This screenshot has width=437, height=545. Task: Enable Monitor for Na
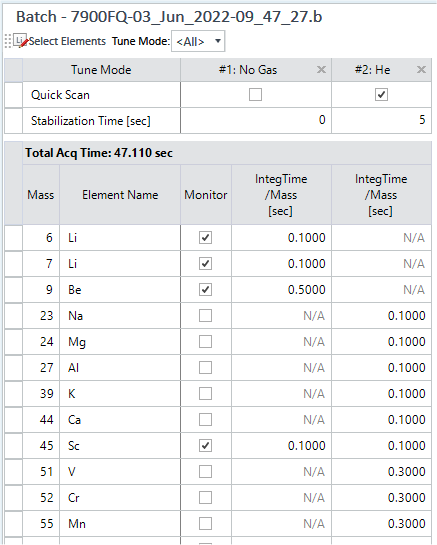pos(205,316)
